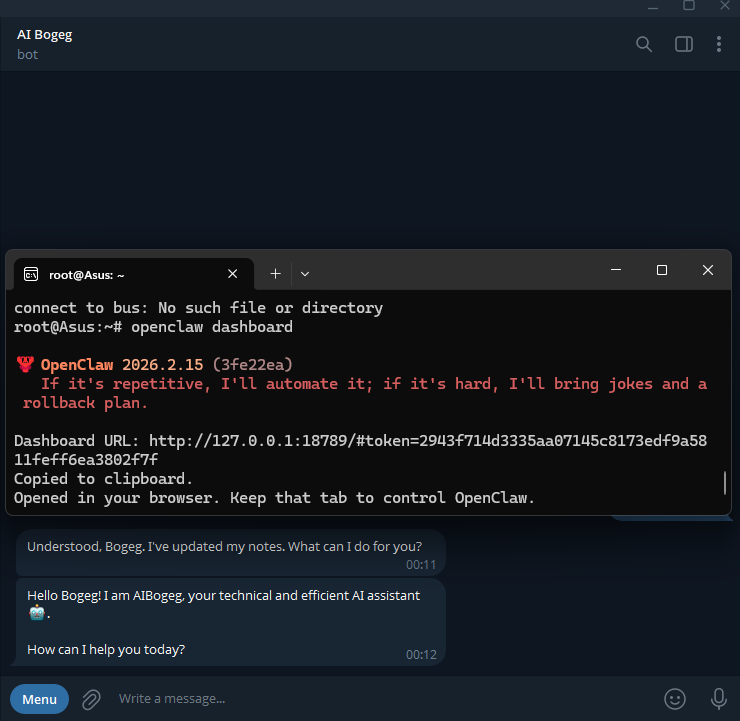Click 'connect to bus' error line
The height and width of the screenshot is (721, 740).
(x=198, y=308)
